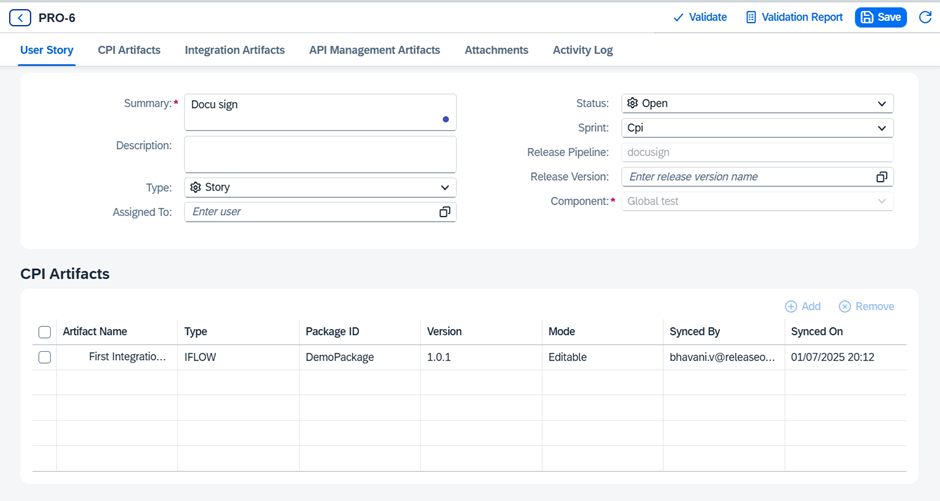
Task: Open the API Management Artifacts tab
Action: pyautogui.click(x=374, y=50)
